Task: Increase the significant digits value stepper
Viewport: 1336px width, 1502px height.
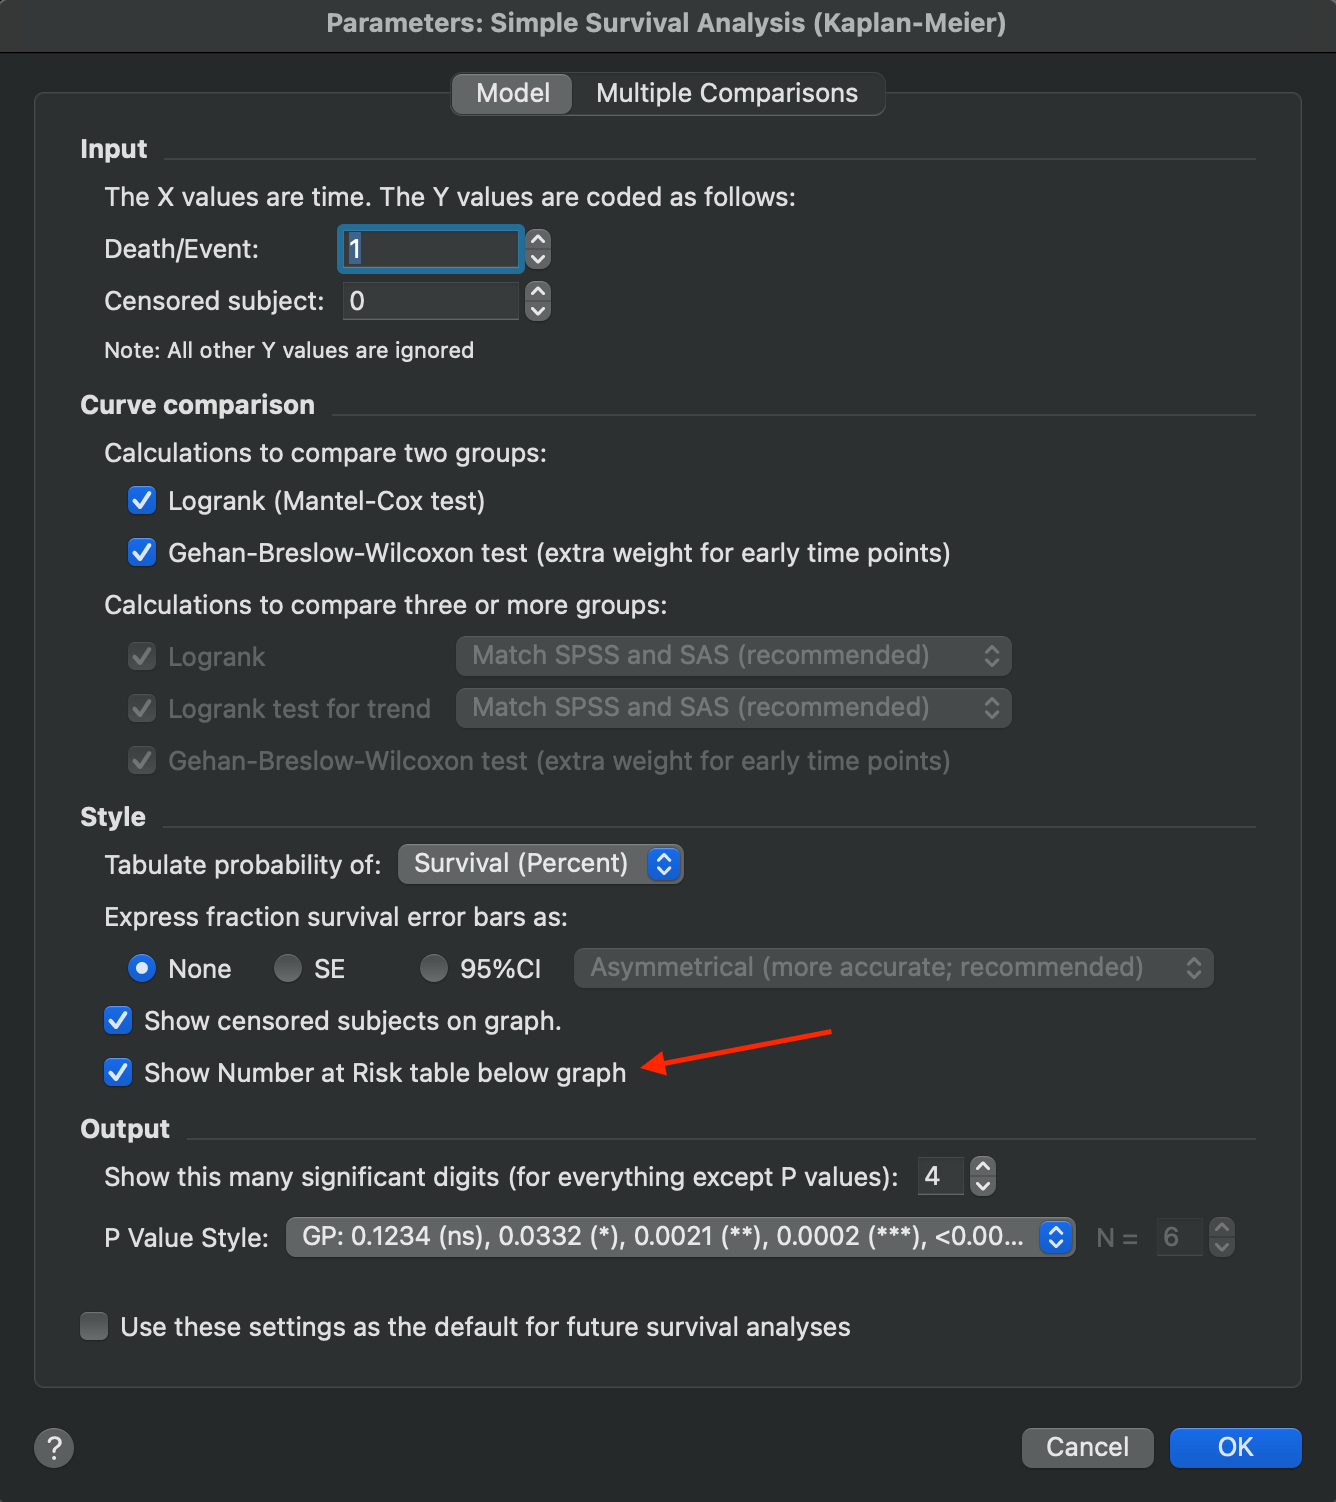Action: point(981,1167)
